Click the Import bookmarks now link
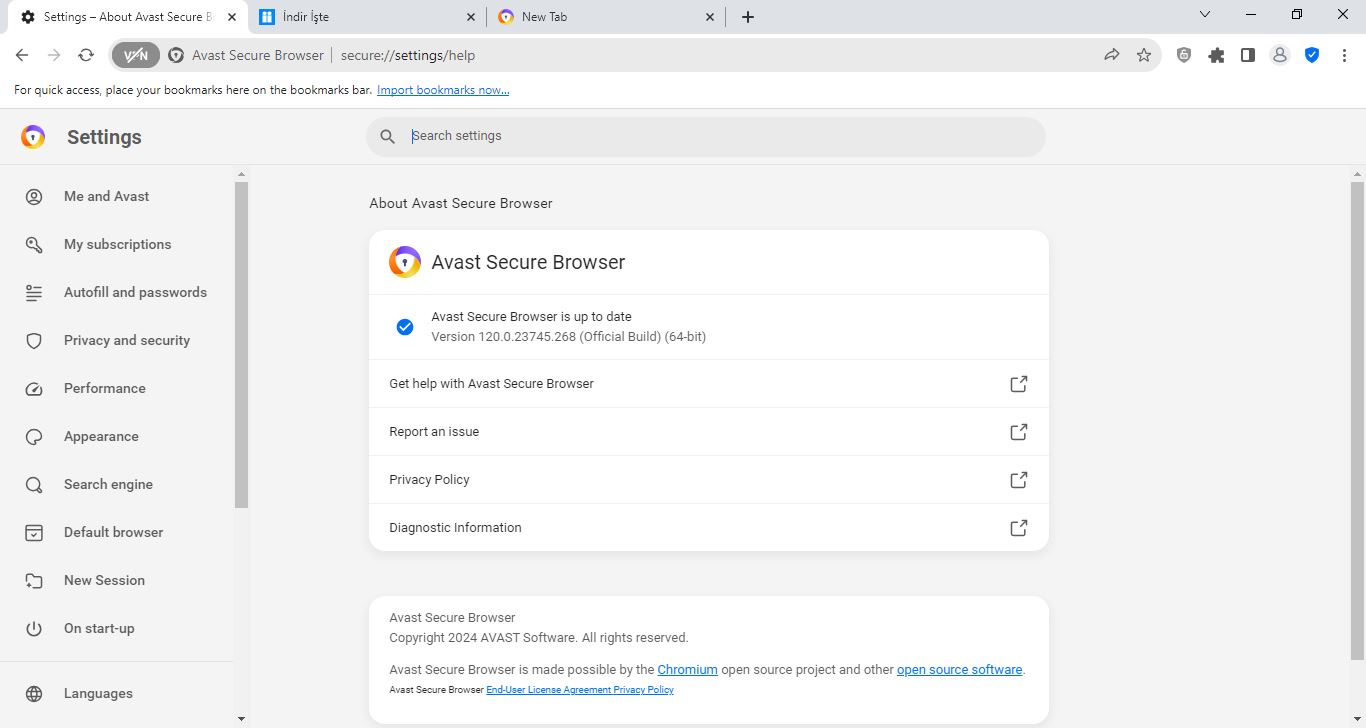This screenshot has height=728, width=1366. [x=443, y=90]
